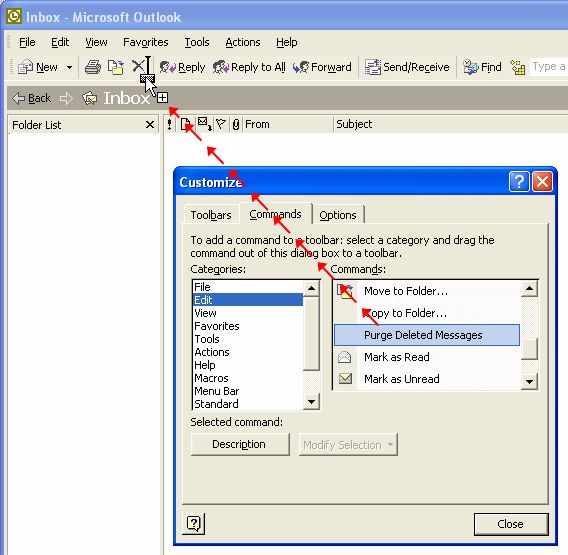Select Move to Folder command
This screenshot has height=555, width=568.
(427, 291)
